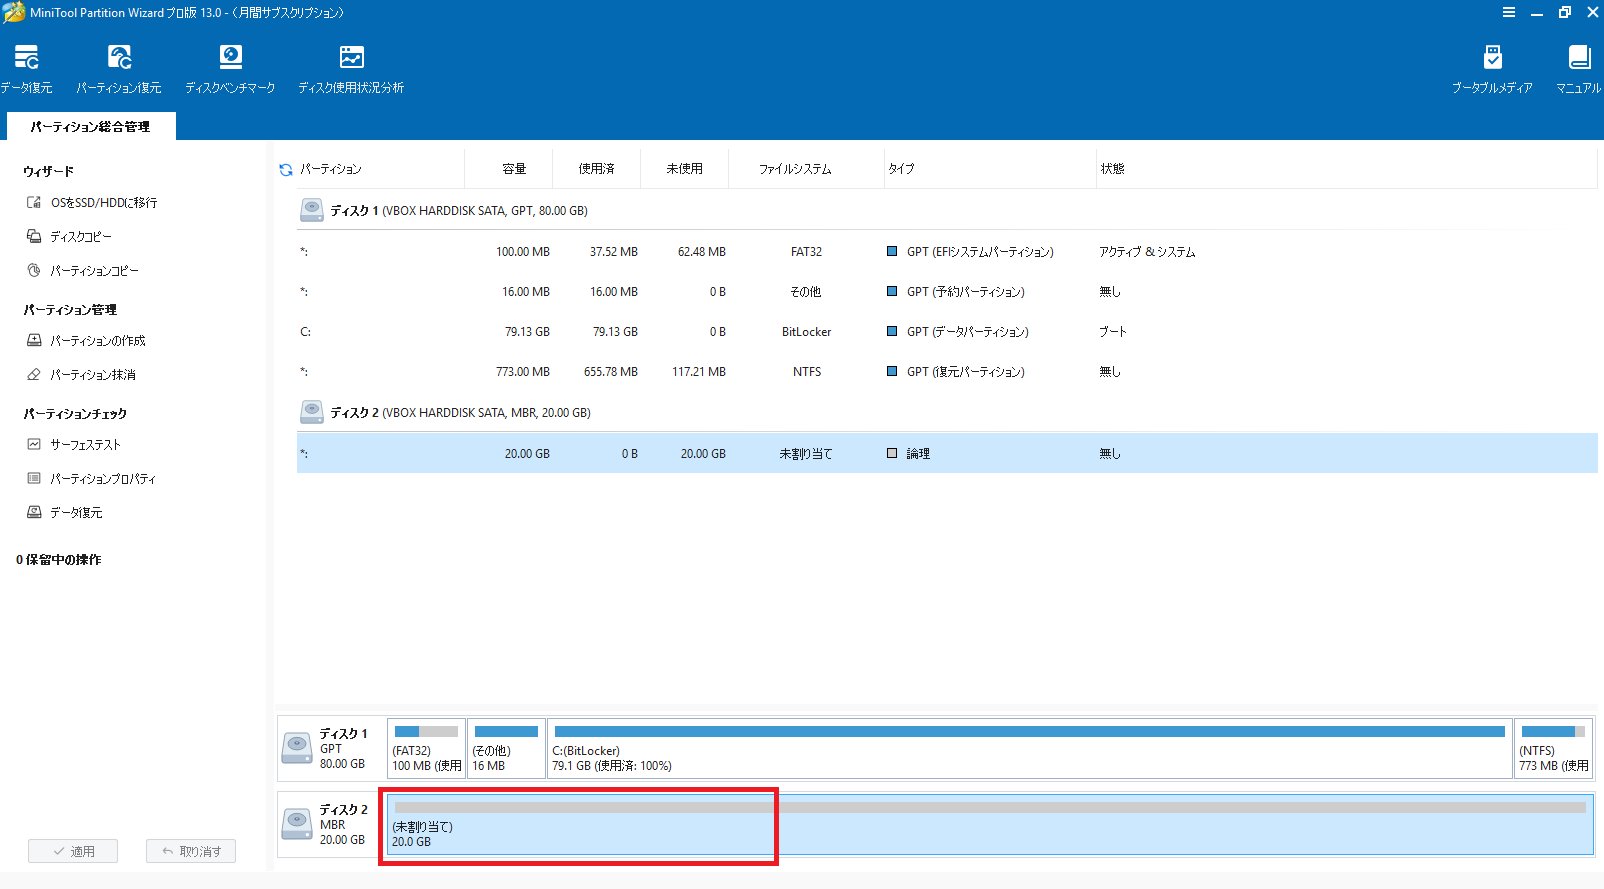1604x889 pixels.
Task: Open ディスク使用状況分析 tool
Action: point(351,68)
